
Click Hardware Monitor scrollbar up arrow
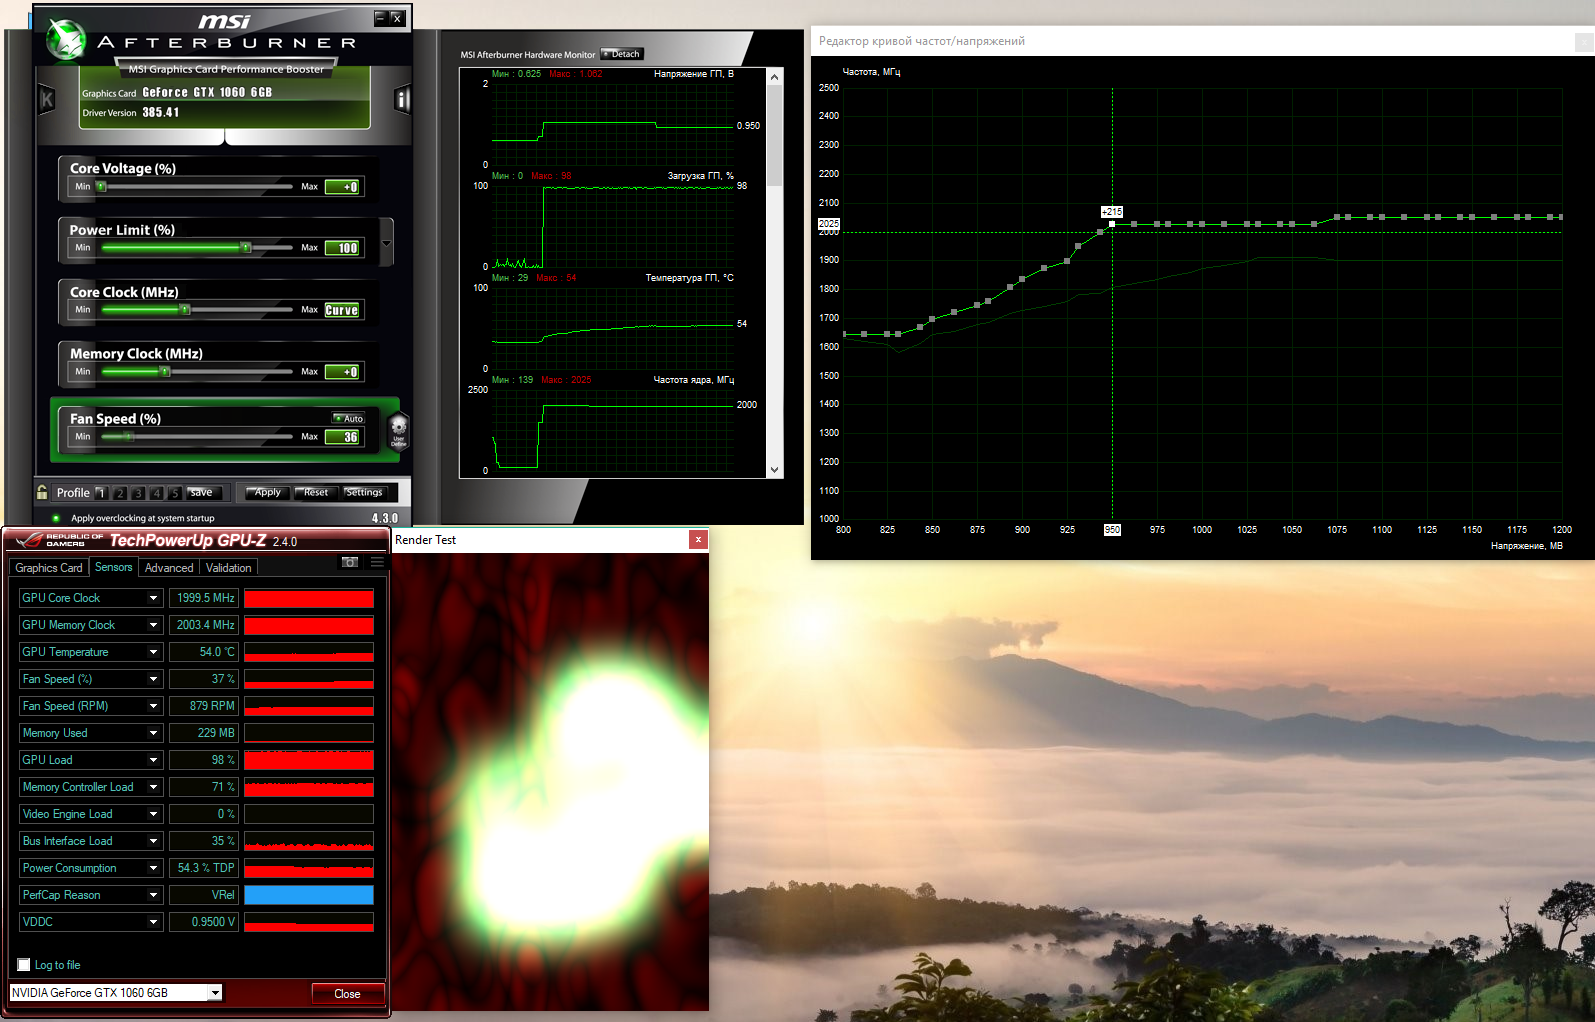coord(774,76)
